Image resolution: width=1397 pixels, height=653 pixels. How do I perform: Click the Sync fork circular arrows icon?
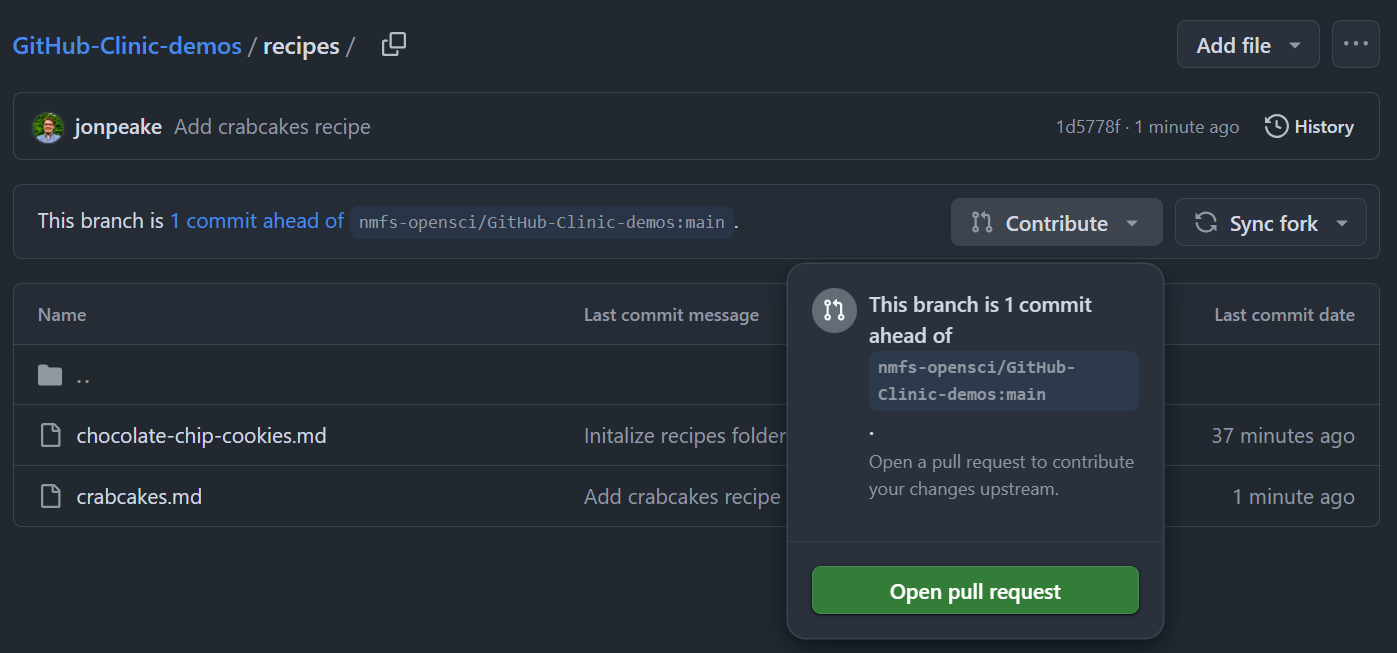1206,222
